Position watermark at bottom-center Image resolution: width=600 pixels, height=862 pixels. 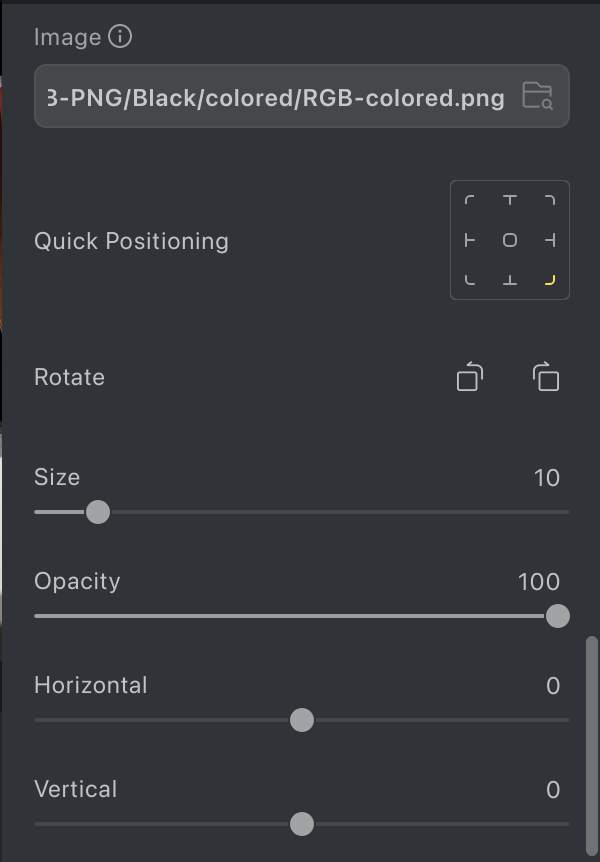pos(510,280)
